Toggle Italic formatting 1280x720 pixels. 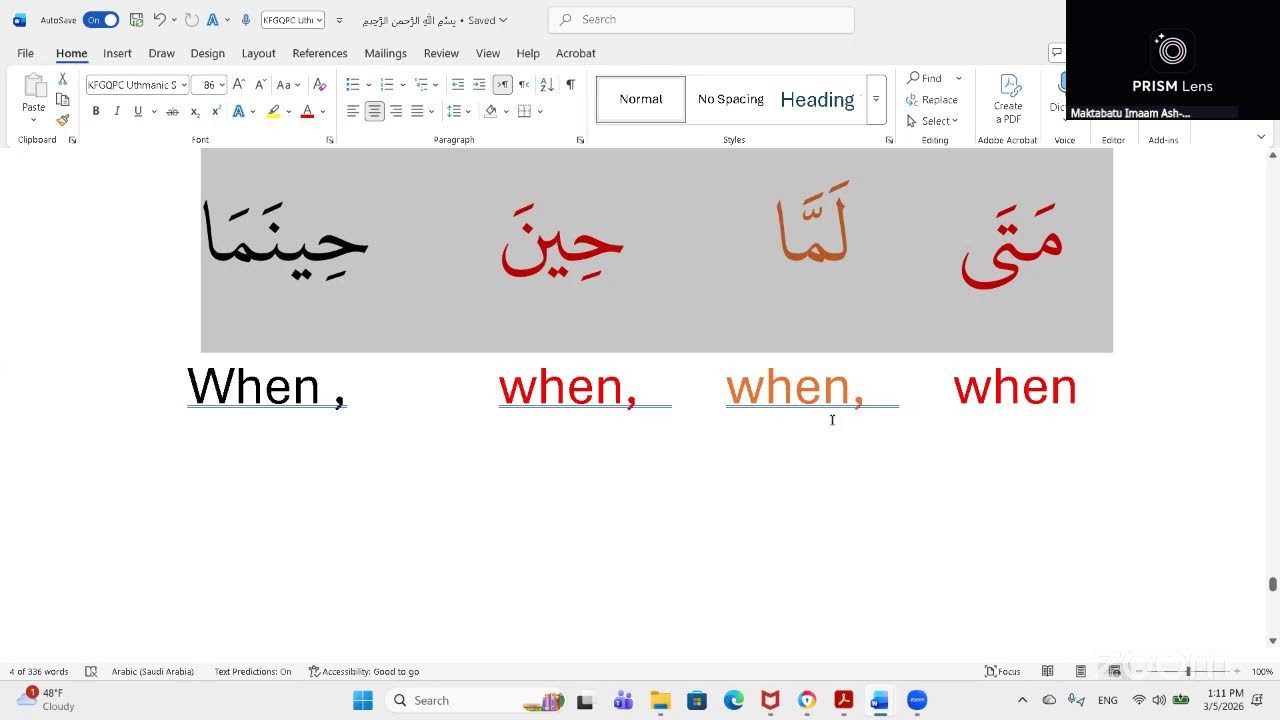point(117,111)
